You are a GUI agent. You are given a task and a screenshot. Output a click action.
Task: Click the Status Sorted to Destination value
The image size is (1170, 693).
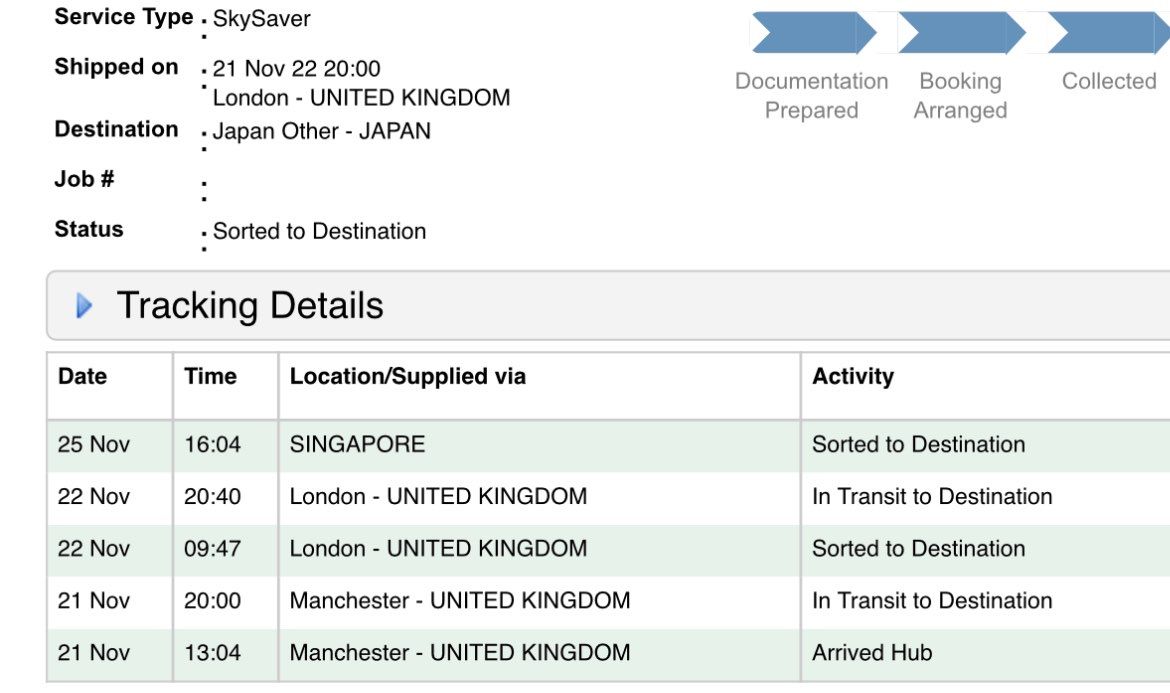[319, 231]
